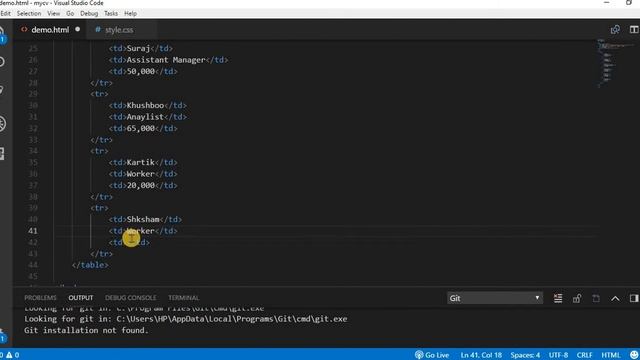Open the Go menu
This screenshot has width=640, height=360.
coord(70,13)
